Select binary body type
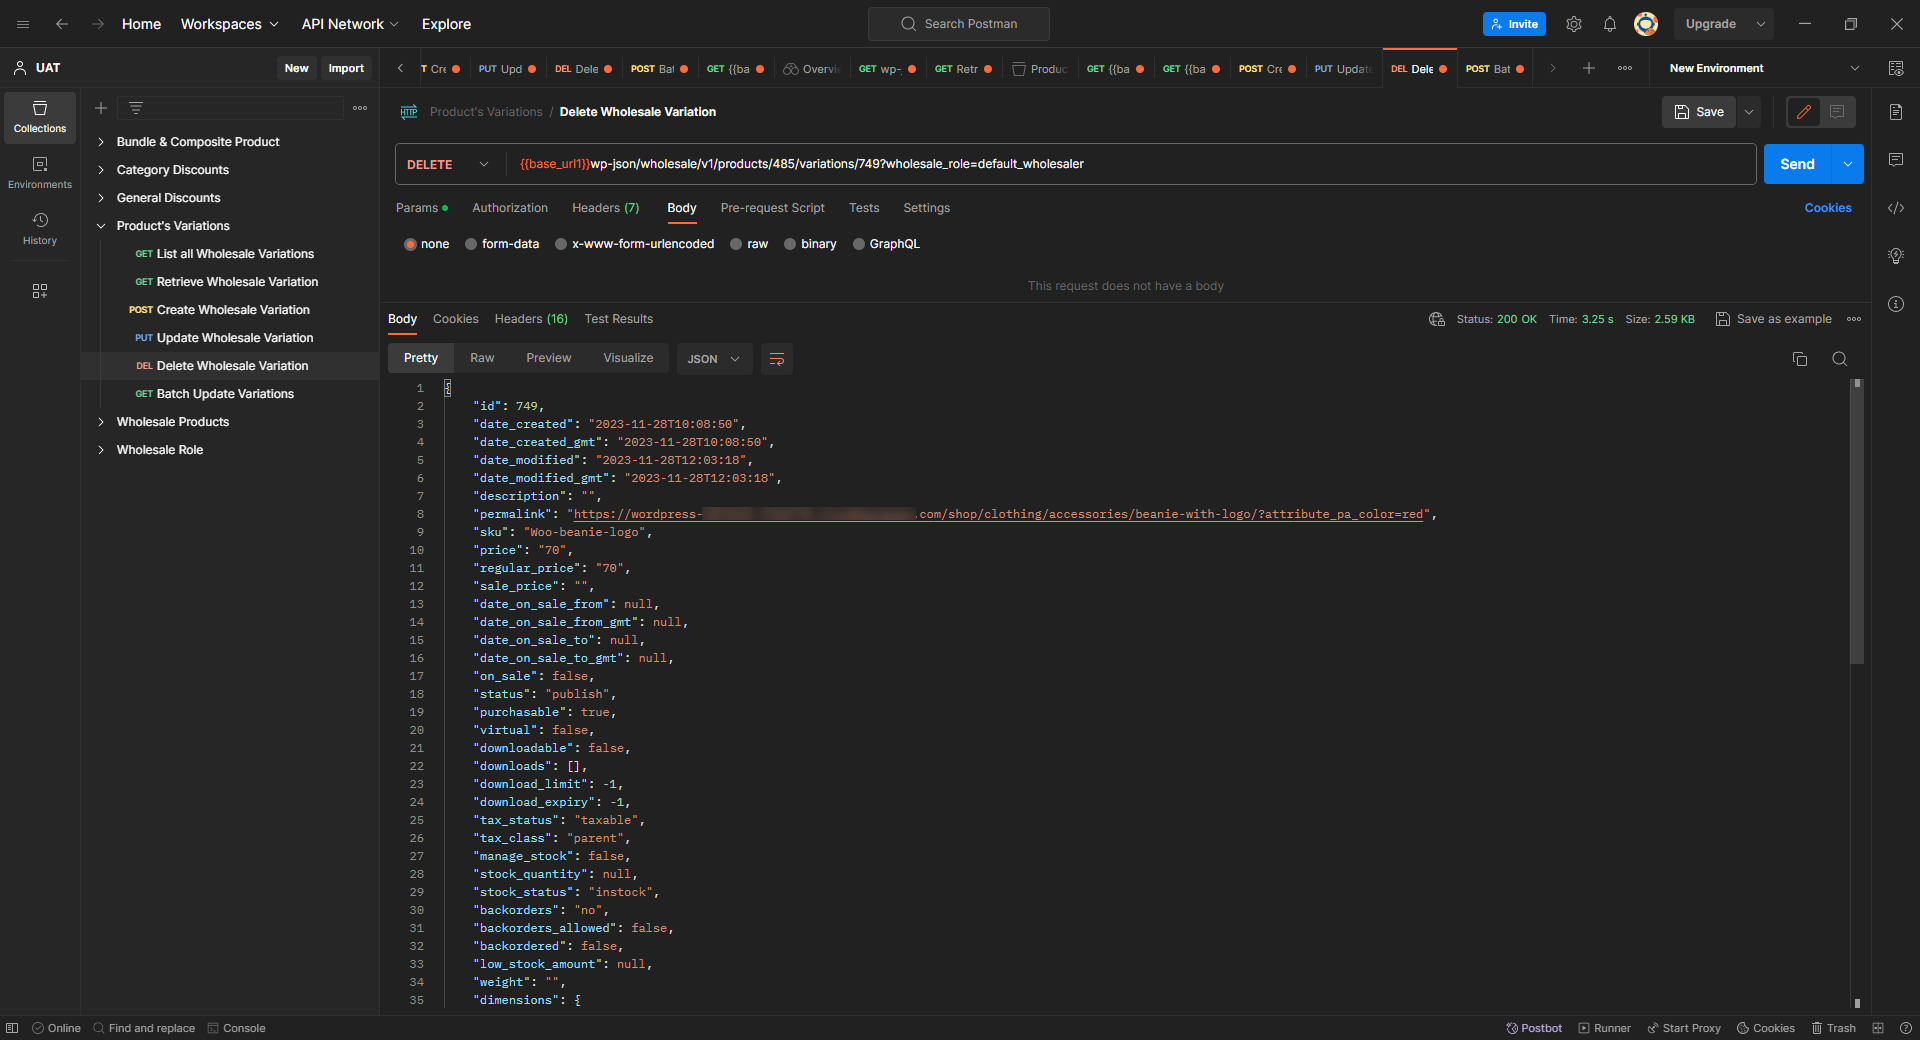 pyautogui.click(x=790, y=244)
